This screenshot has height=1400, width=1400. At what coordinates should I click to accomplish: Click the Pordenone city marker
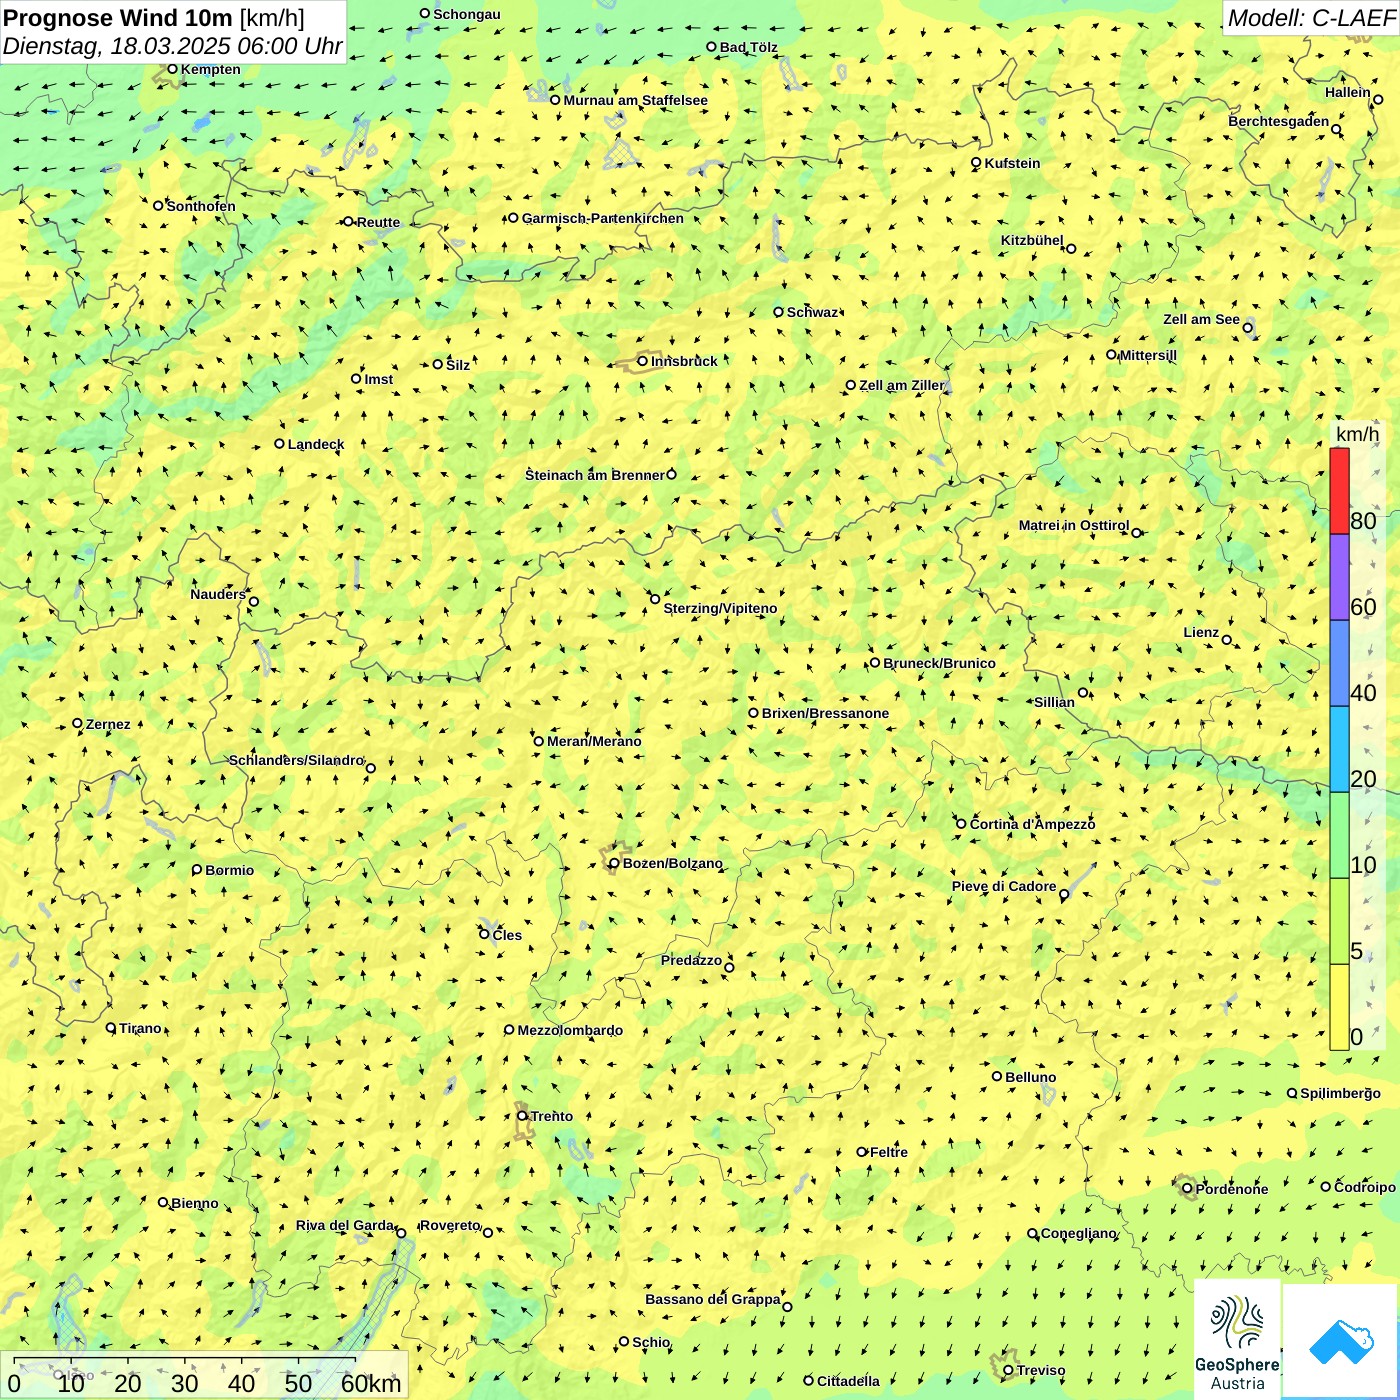click(x=1187, y=1189)
